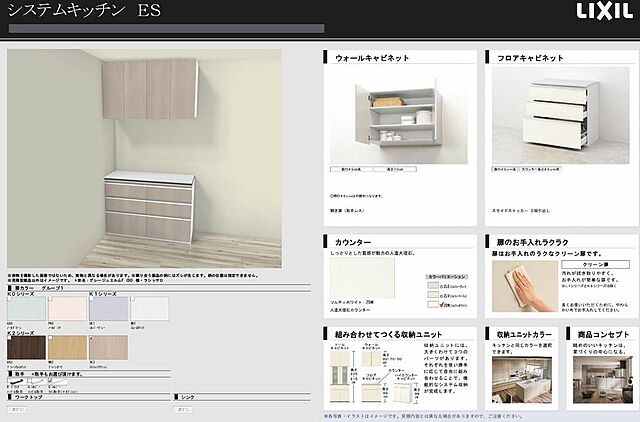This screenshot has width=640, height=422.
Task: Select the second counter color variation swatch
Action: click(x=433, y=295)
